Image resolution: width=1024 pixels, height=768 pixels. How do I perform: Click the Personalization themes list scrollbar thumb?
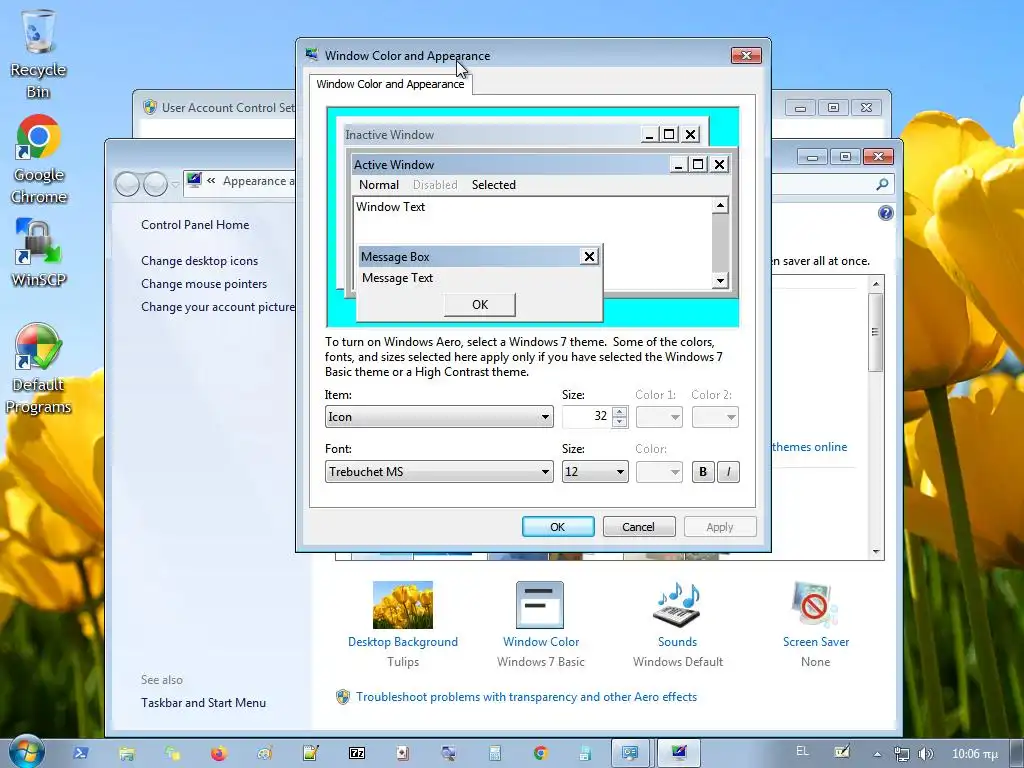click(x=876, y=332)
